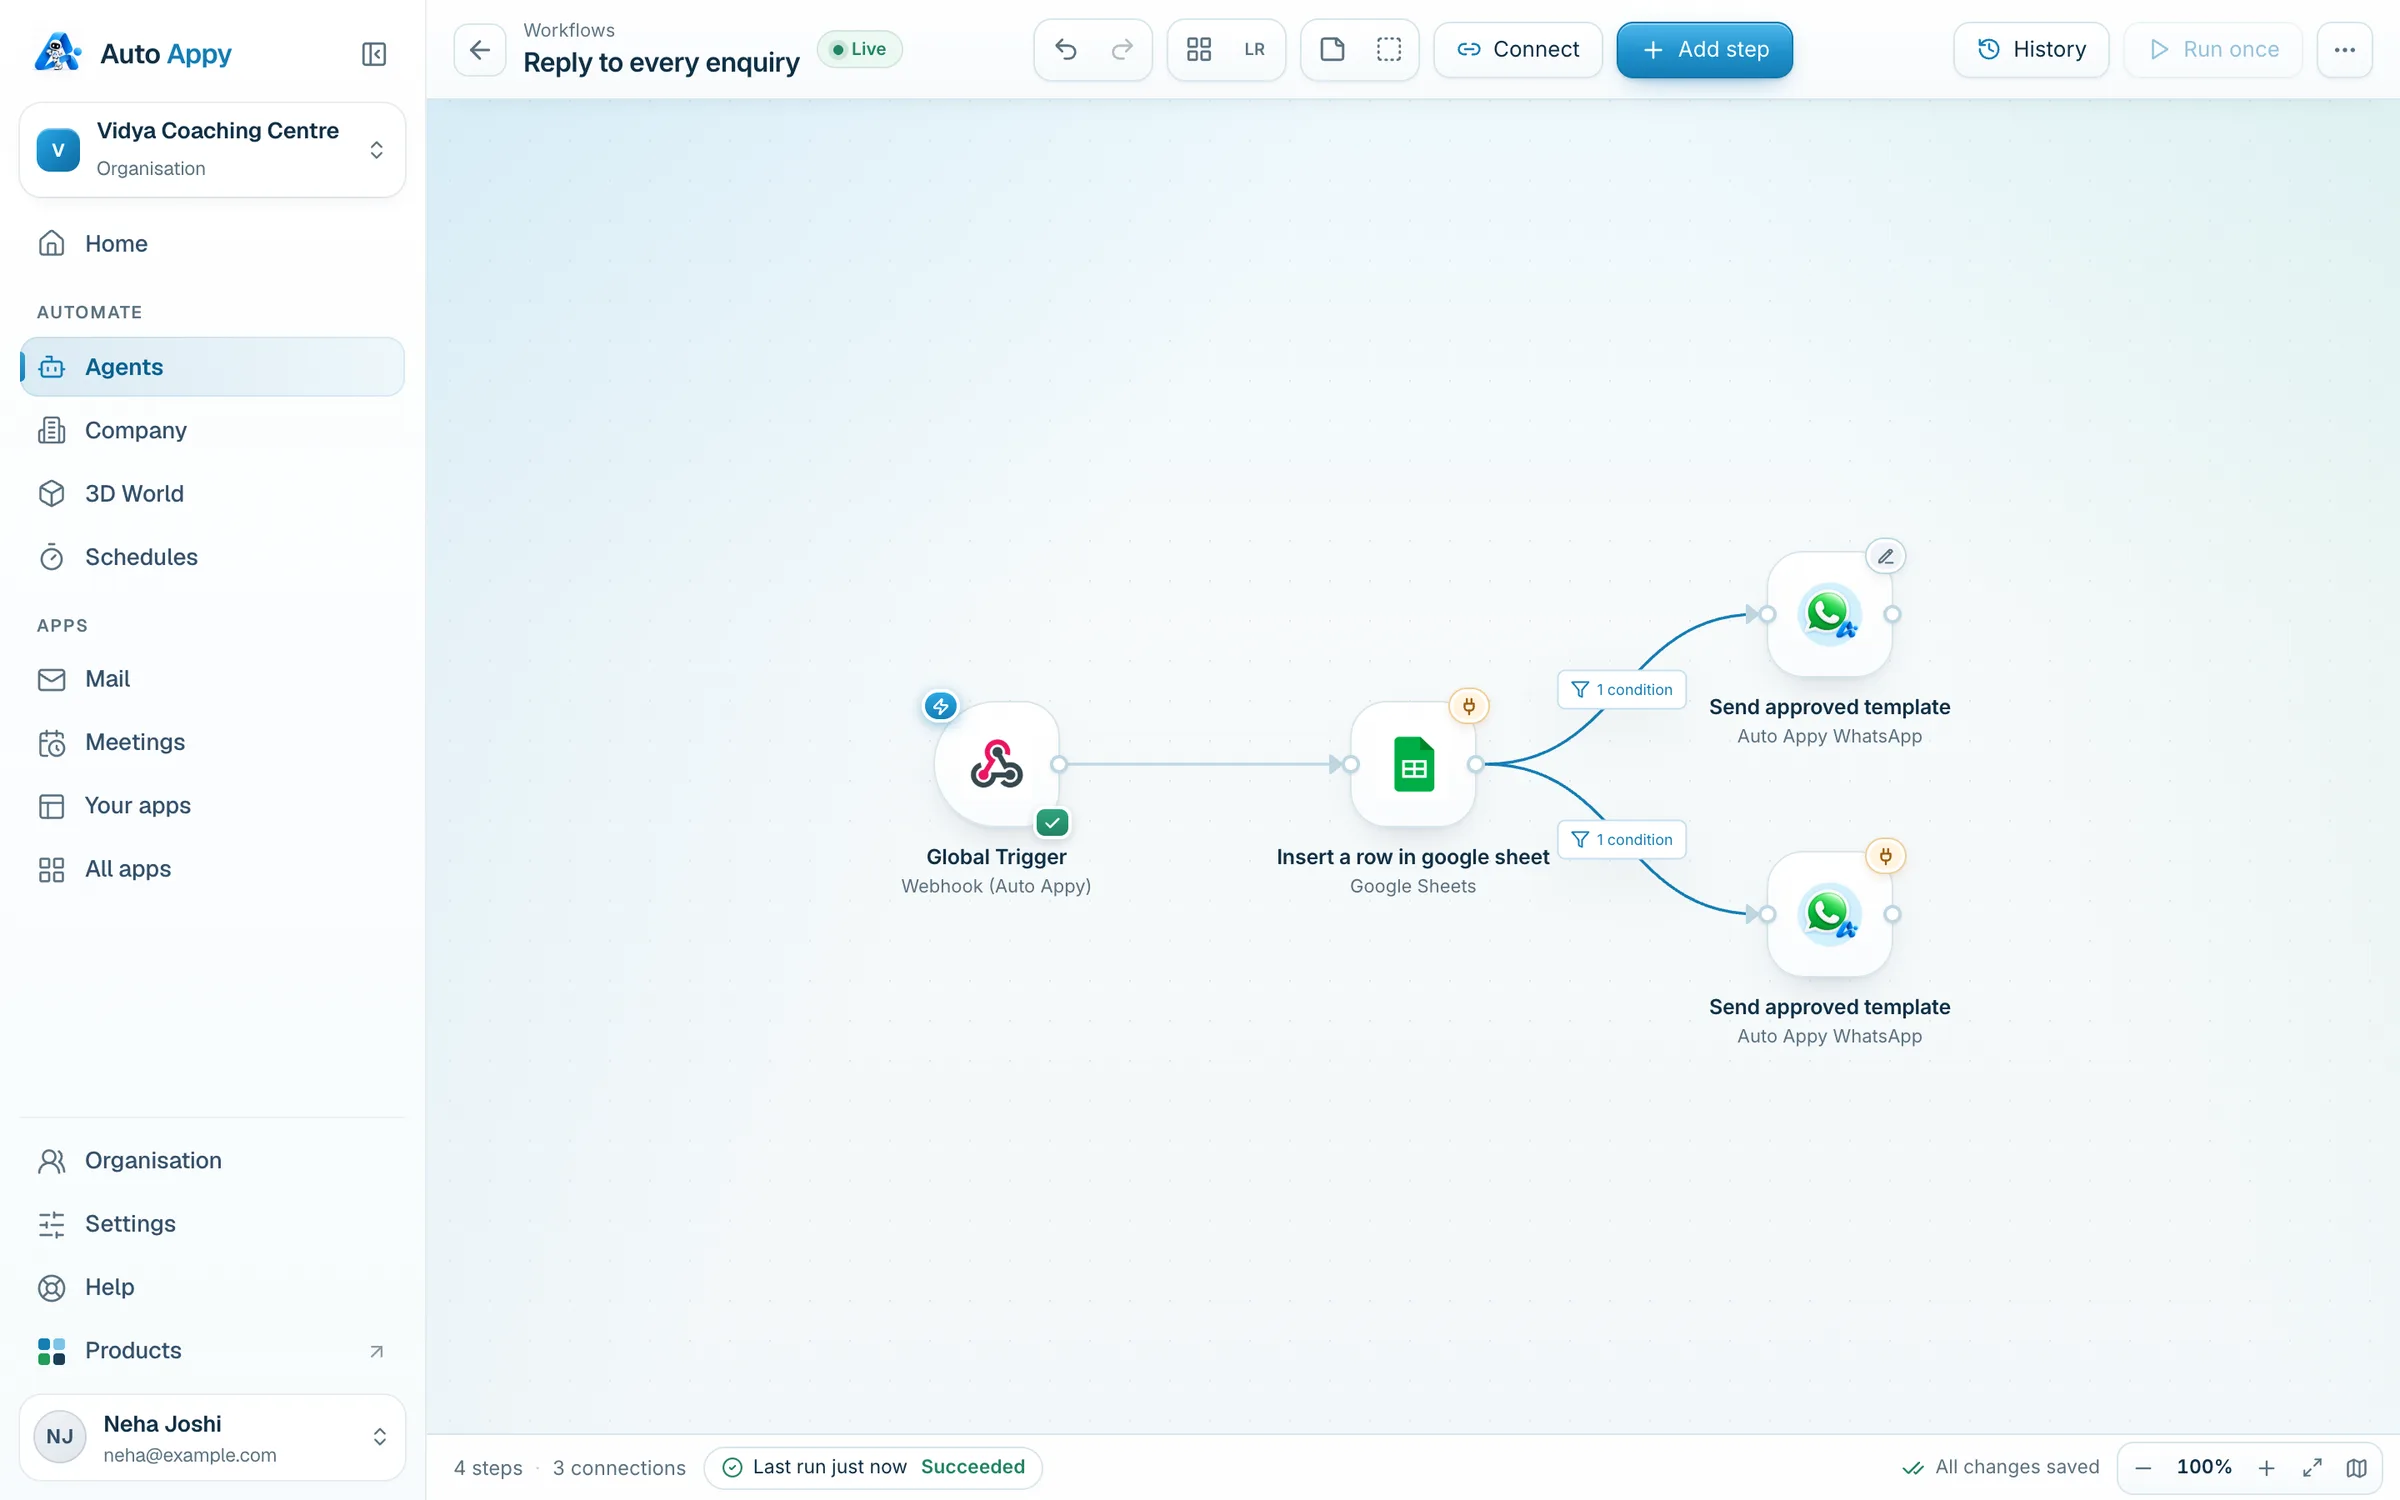Open the lower 1 condition filter
Viewport: 2400px width, 1500px height.
point(1622,840)
